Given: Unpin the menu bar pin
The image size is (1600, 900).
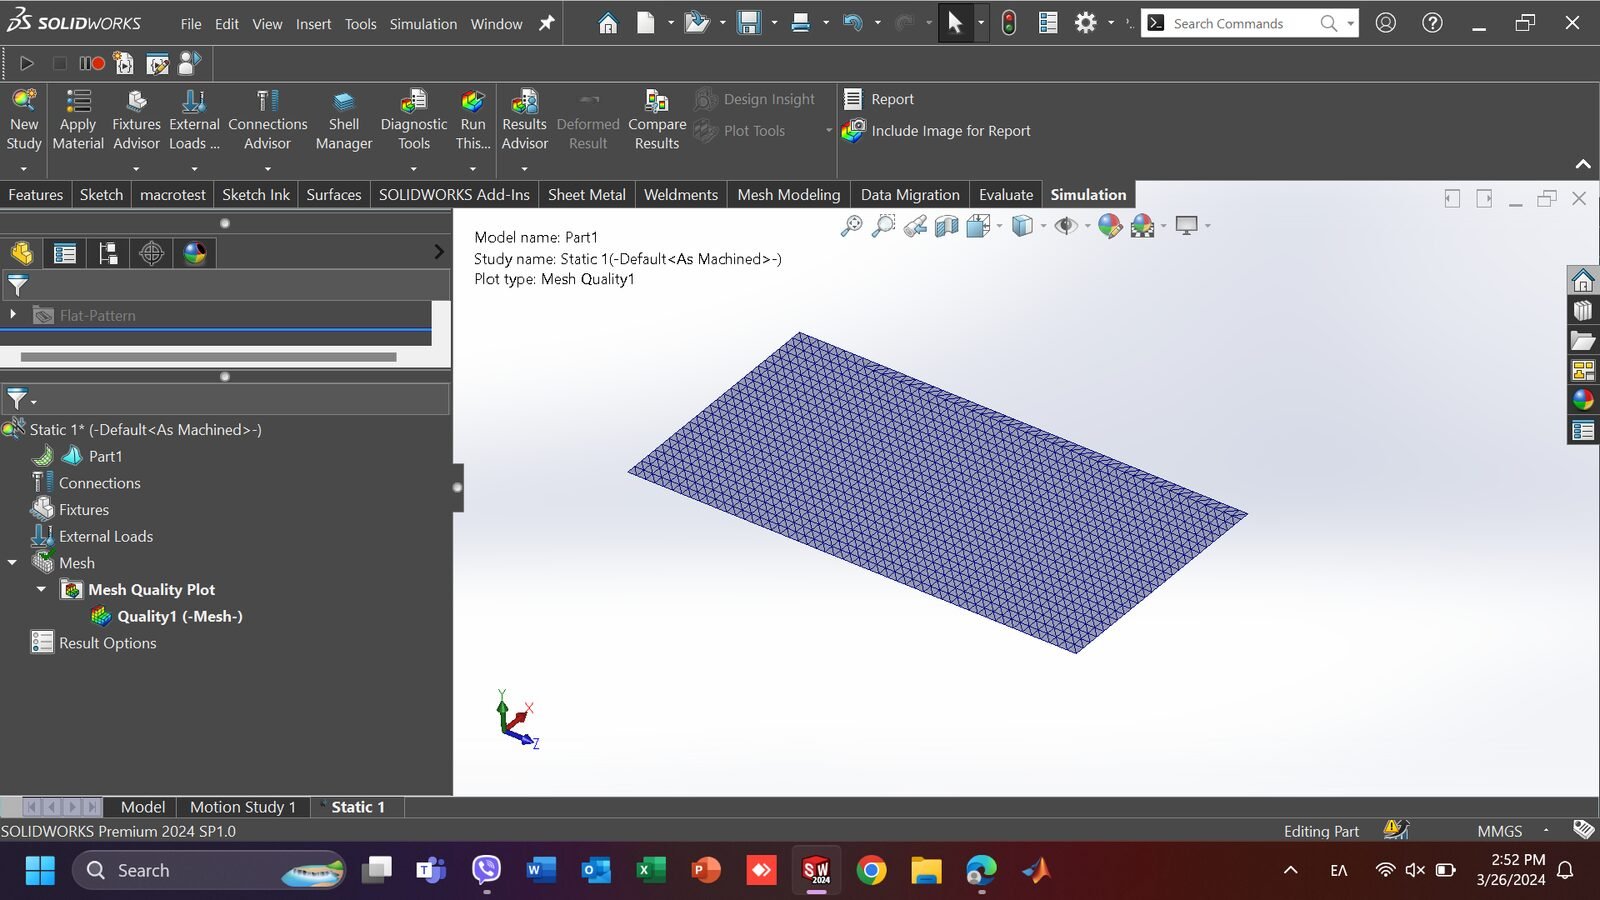Looking at the screenshot, I should [x=546, y=23].
